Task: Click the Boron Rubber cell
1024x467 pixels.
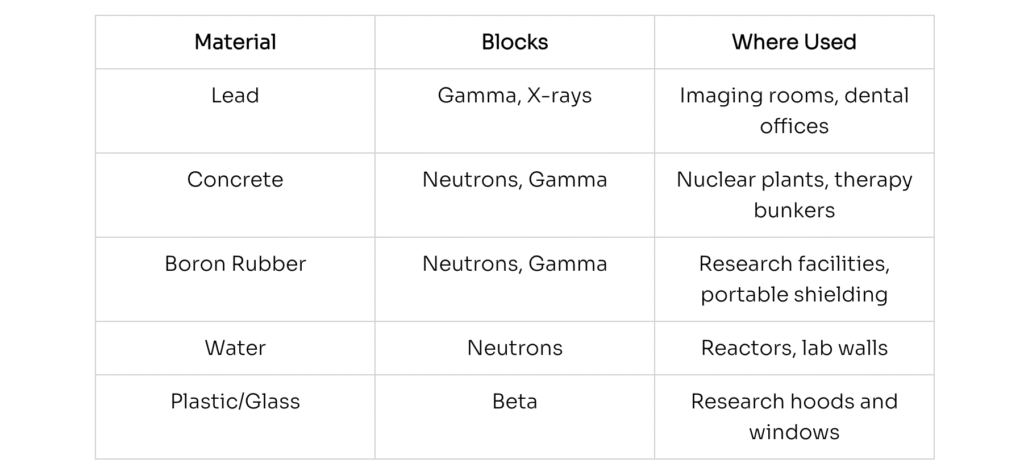Action: pyautogui.click(x=235, y=264)
